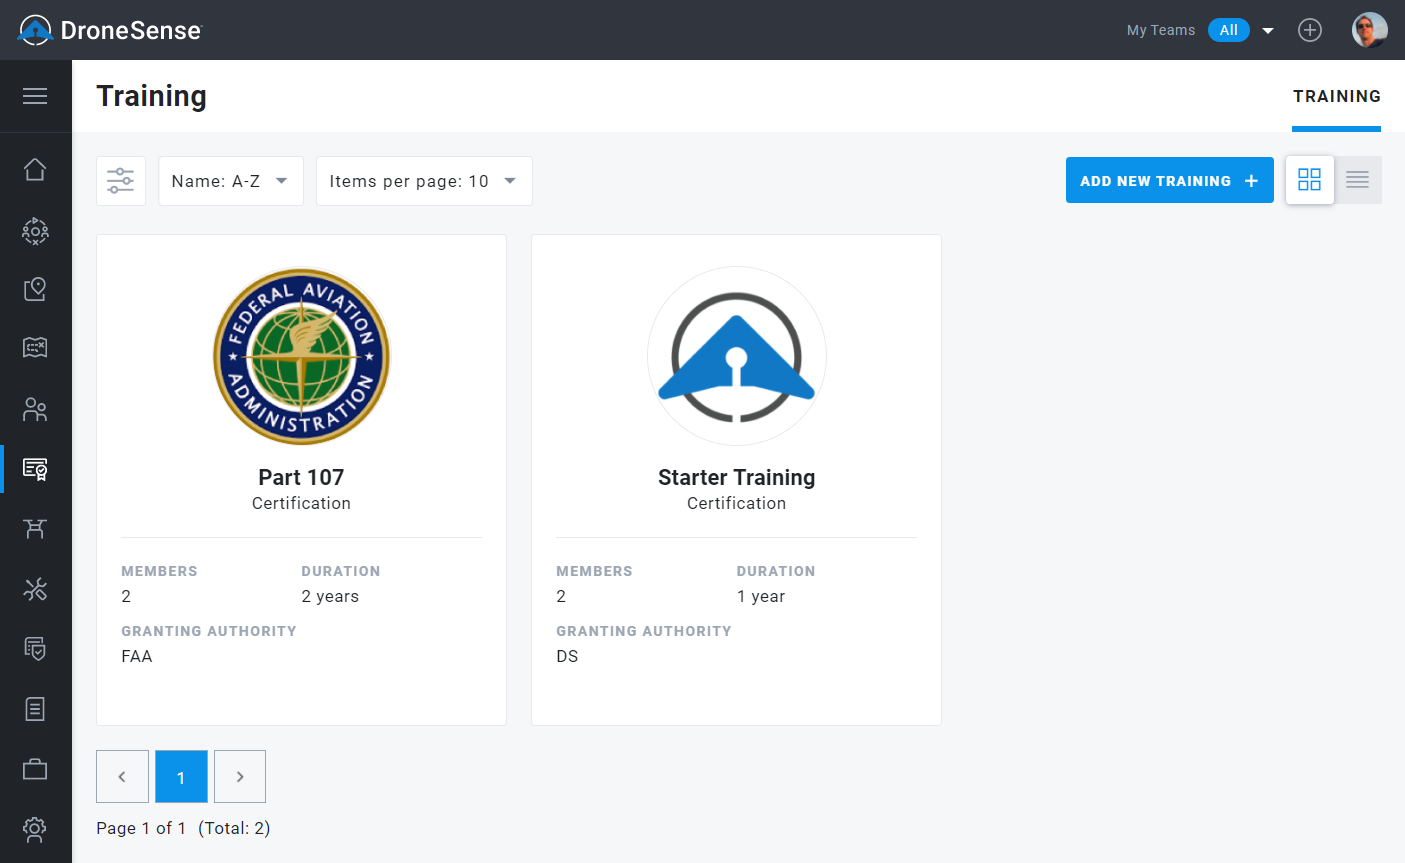Click the '(Total: 2)' text
Image resolution: width=1405 pixels, height=863 pixels.
[x=234, y=828]
